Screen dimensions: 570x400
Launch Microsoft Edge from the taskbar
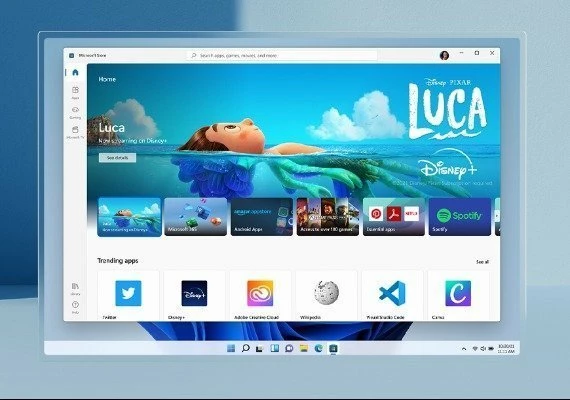click(319, 348)
